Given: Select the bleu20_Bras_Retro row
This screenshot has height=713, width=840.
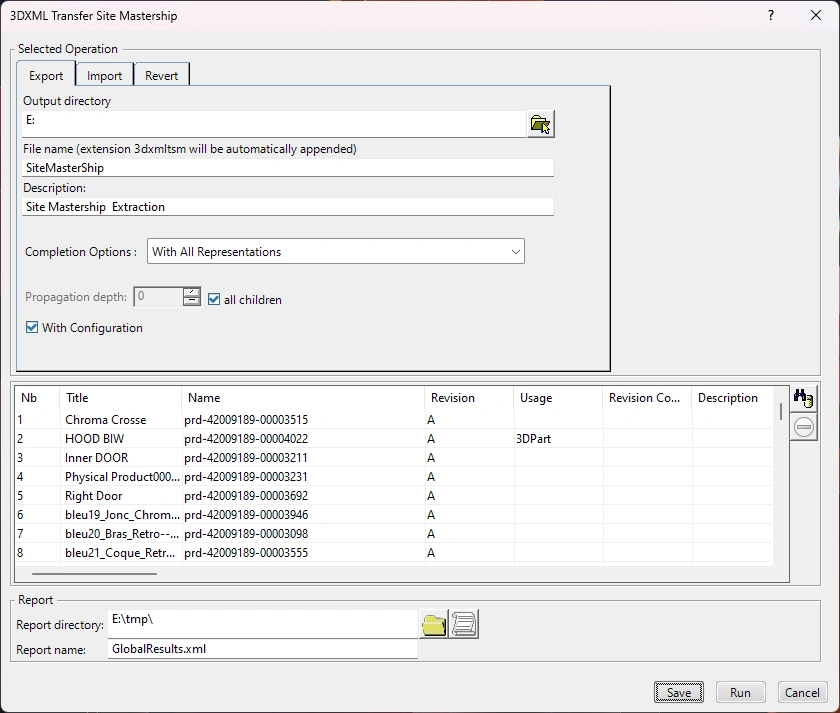Looking at the screenshot, I should pyautogui.click(x=394, y=534).
